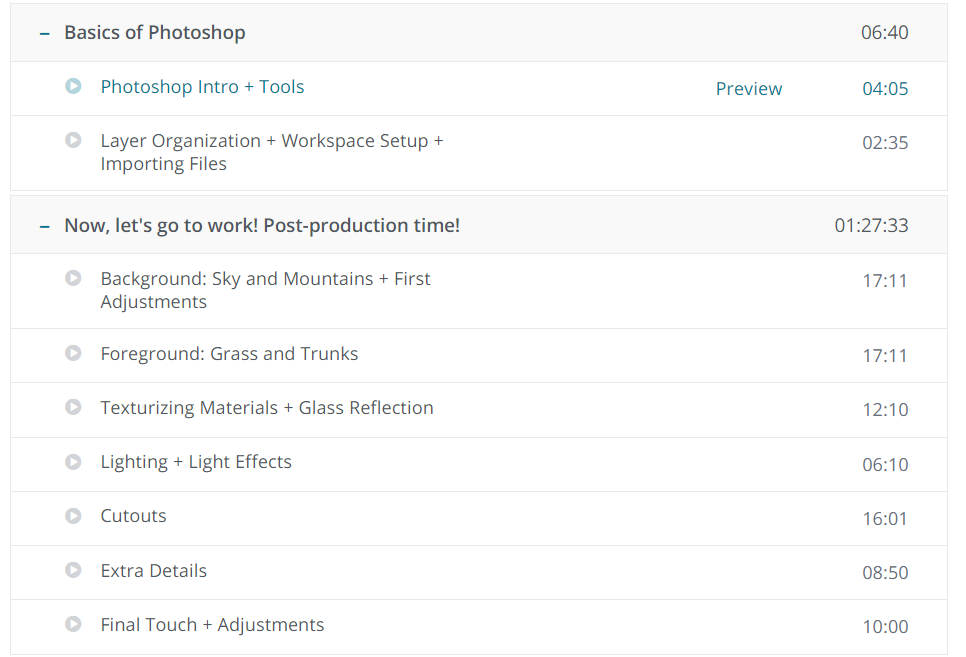This screenshot has height=657, width=966.
Task: Open the Photoshop Intro + Tools lesson link
Action: coord(202,87)
